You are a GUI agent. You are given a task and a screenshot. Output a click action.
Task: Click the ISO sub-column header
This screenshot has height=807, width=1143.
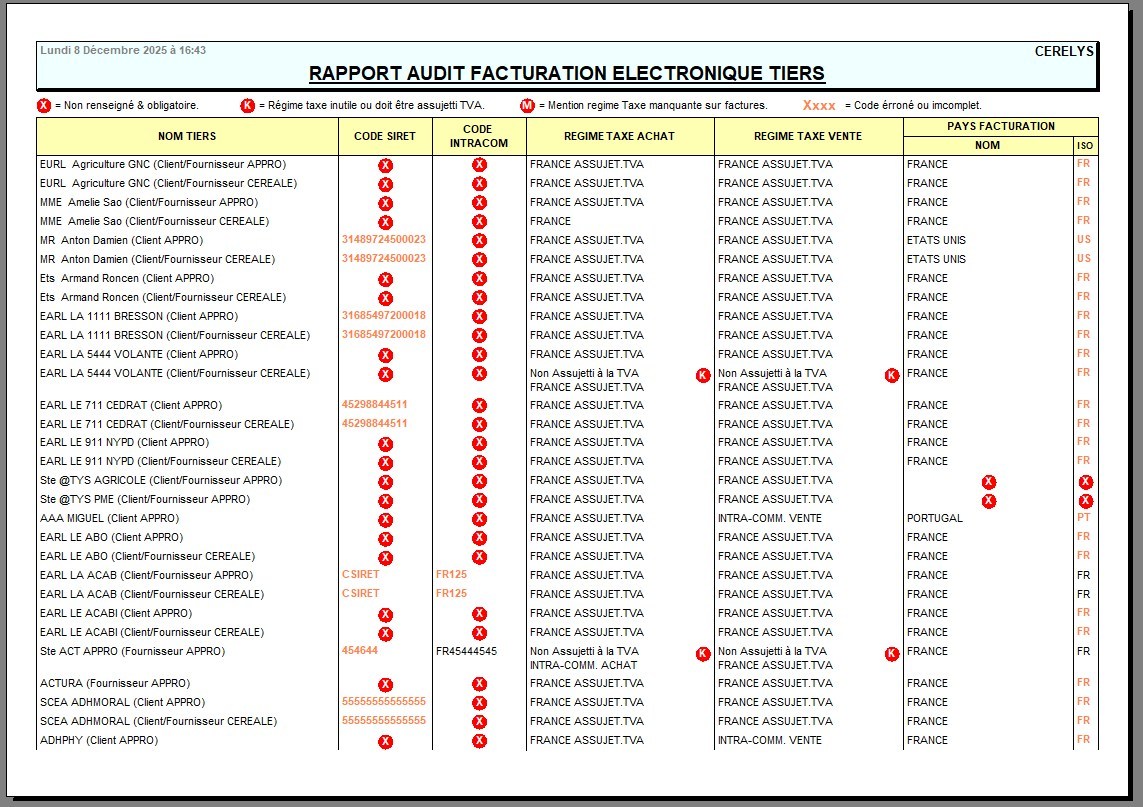[1085, 146]
